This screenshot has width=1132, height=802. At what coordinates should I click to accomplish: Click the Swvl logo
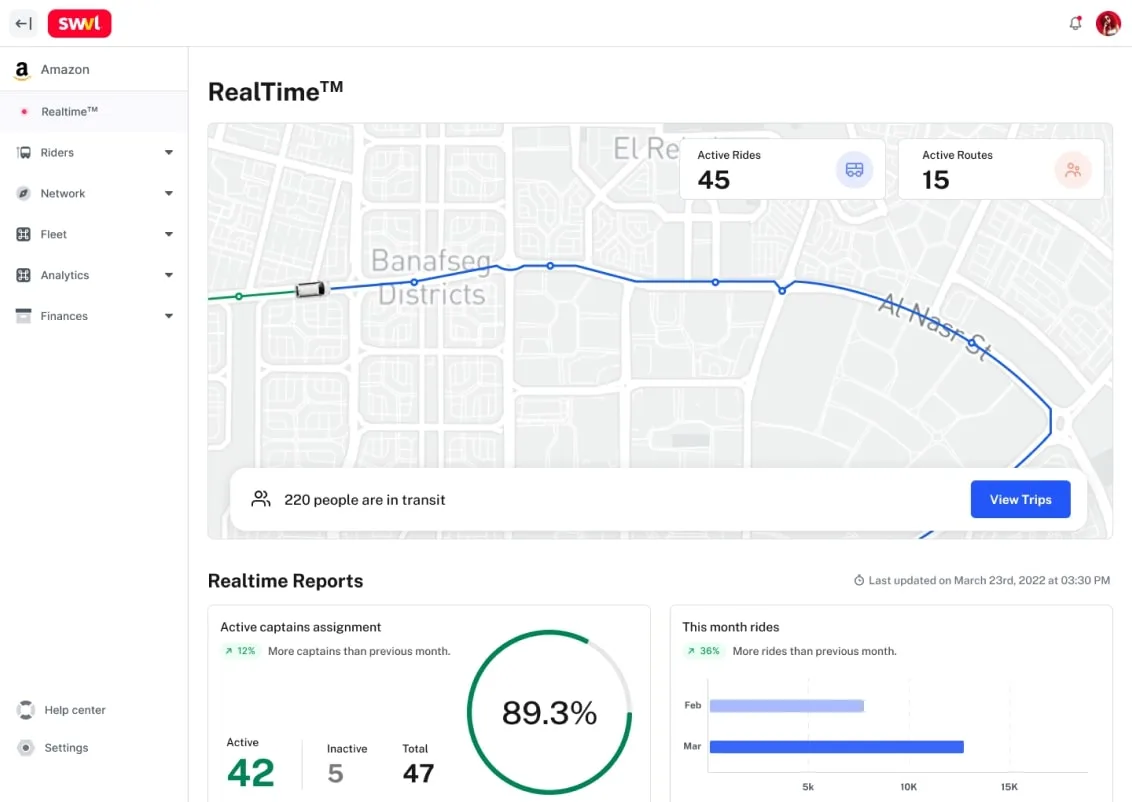pyautogui.click(x=79, y=24)
